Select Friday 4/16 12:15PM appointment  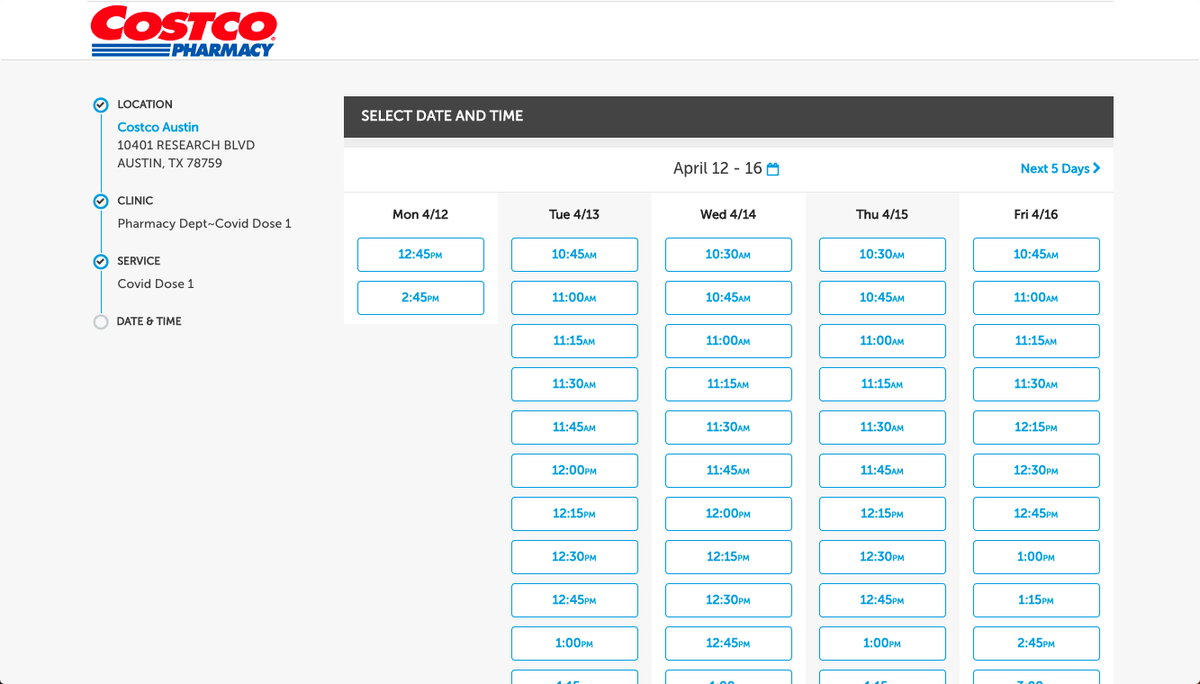[1036, 427]
